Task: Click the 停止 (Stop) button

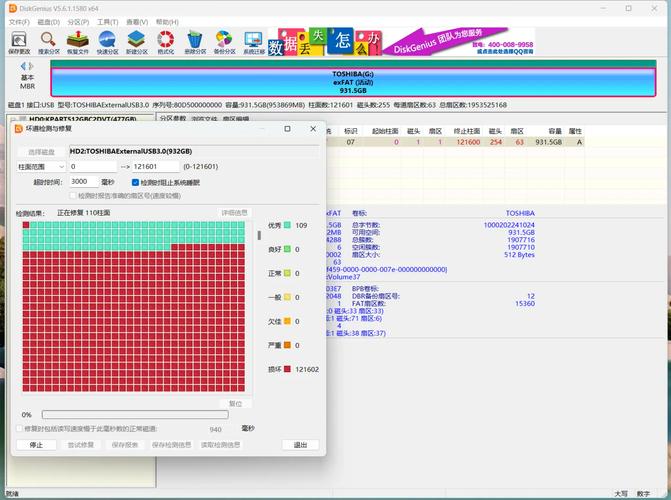Action: [x=36, y=445]
